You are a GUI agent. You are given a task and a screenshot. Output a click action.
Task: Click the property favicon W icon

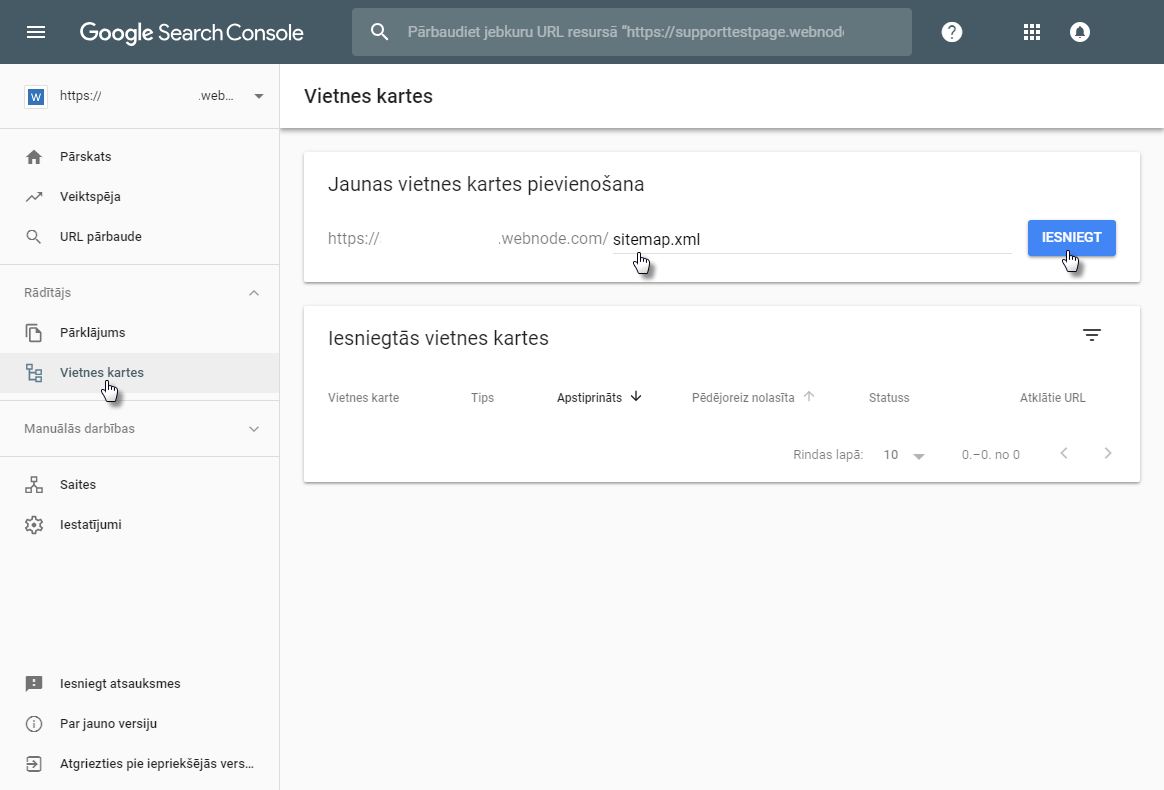36,97
